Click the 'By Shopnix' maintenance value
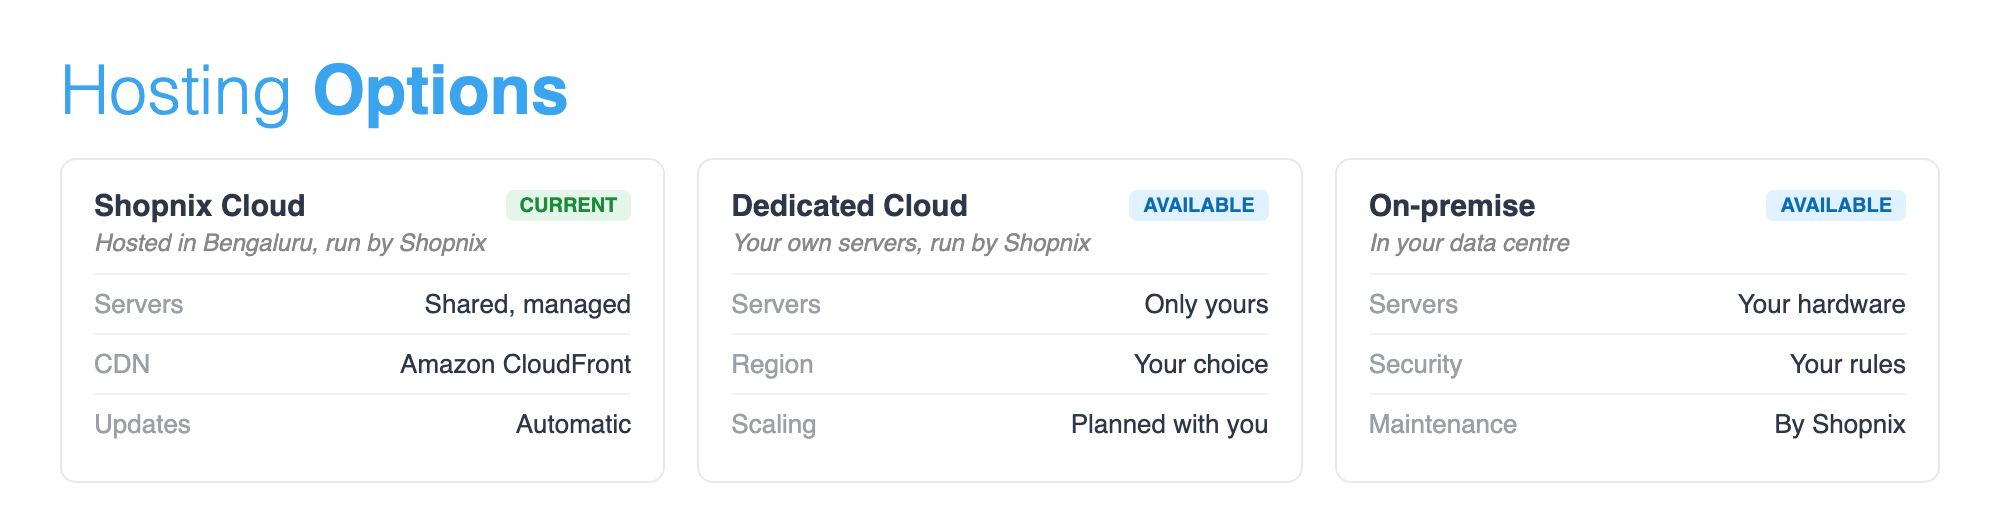The height and width of the screenshot is (524, 2000). (x=1839, y=424)
